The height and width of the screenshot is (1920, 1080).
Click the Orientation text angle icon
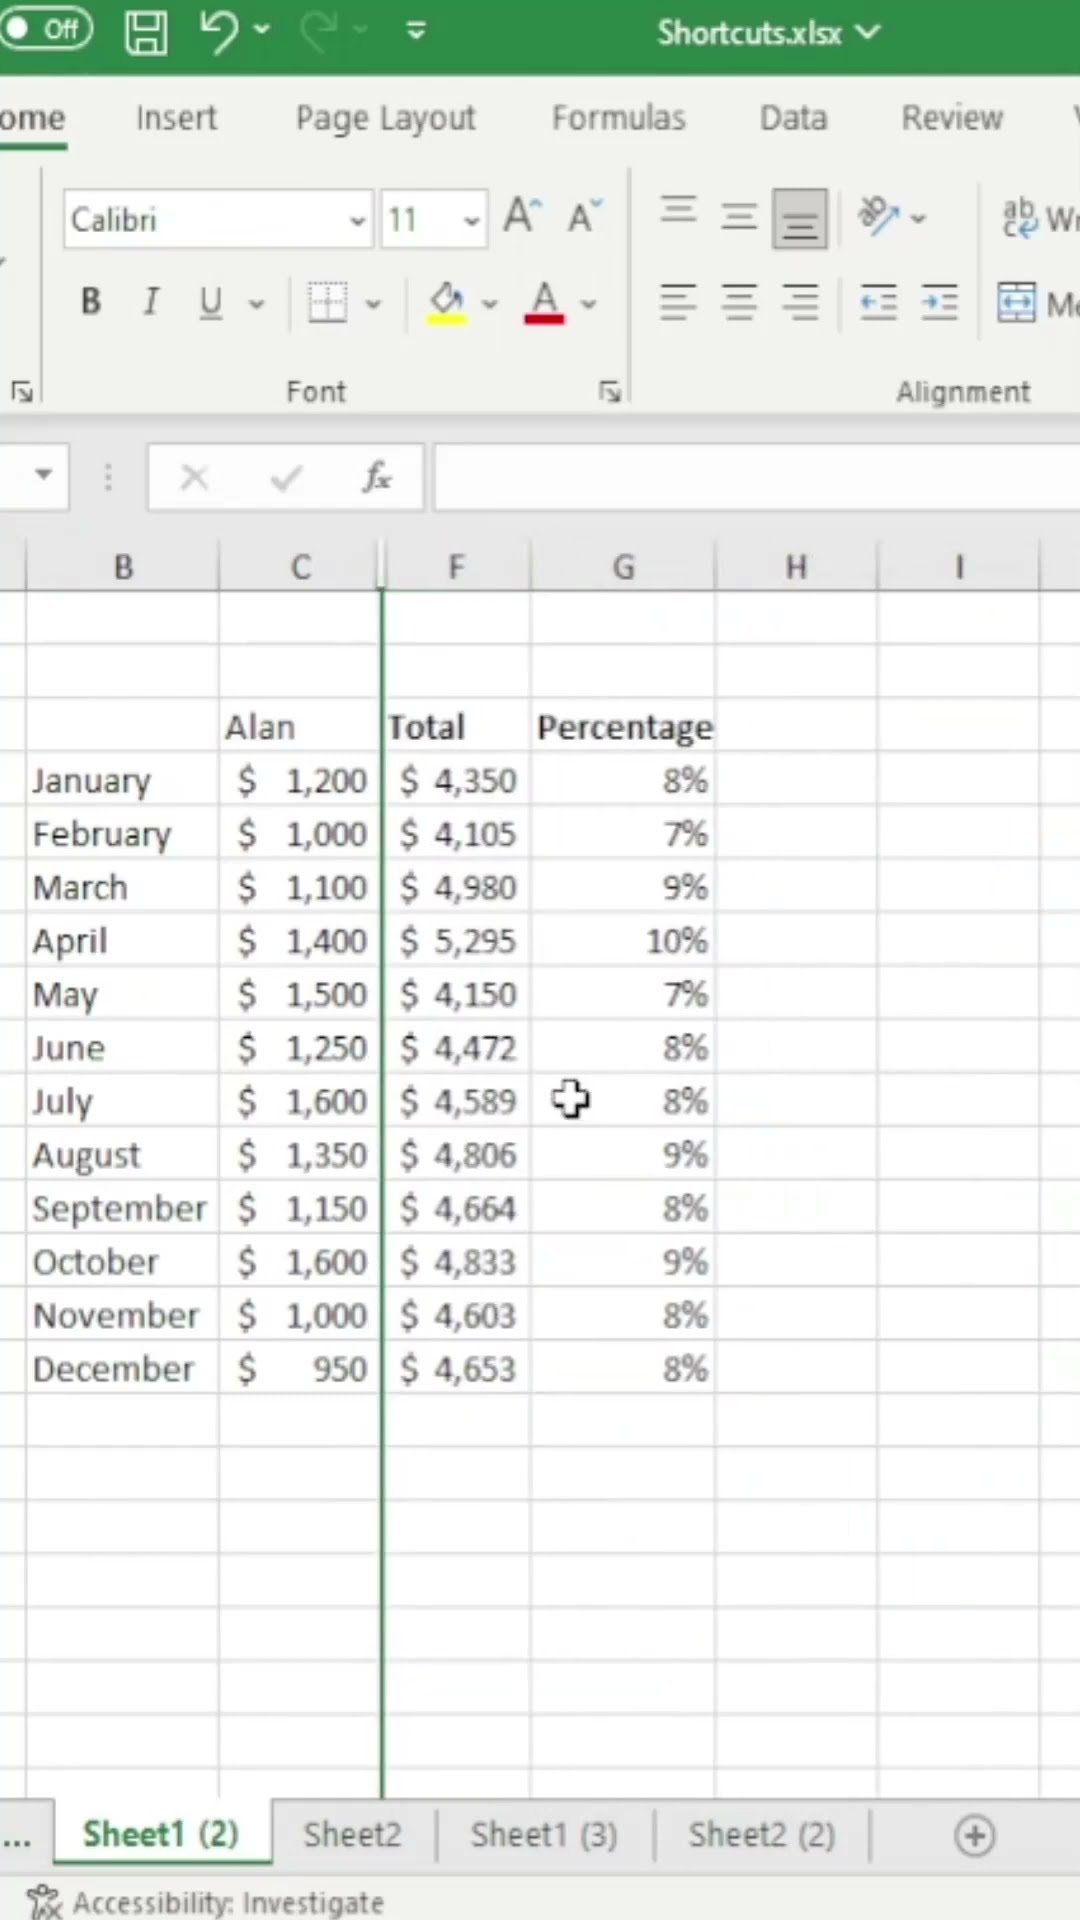tap(879, 217)
